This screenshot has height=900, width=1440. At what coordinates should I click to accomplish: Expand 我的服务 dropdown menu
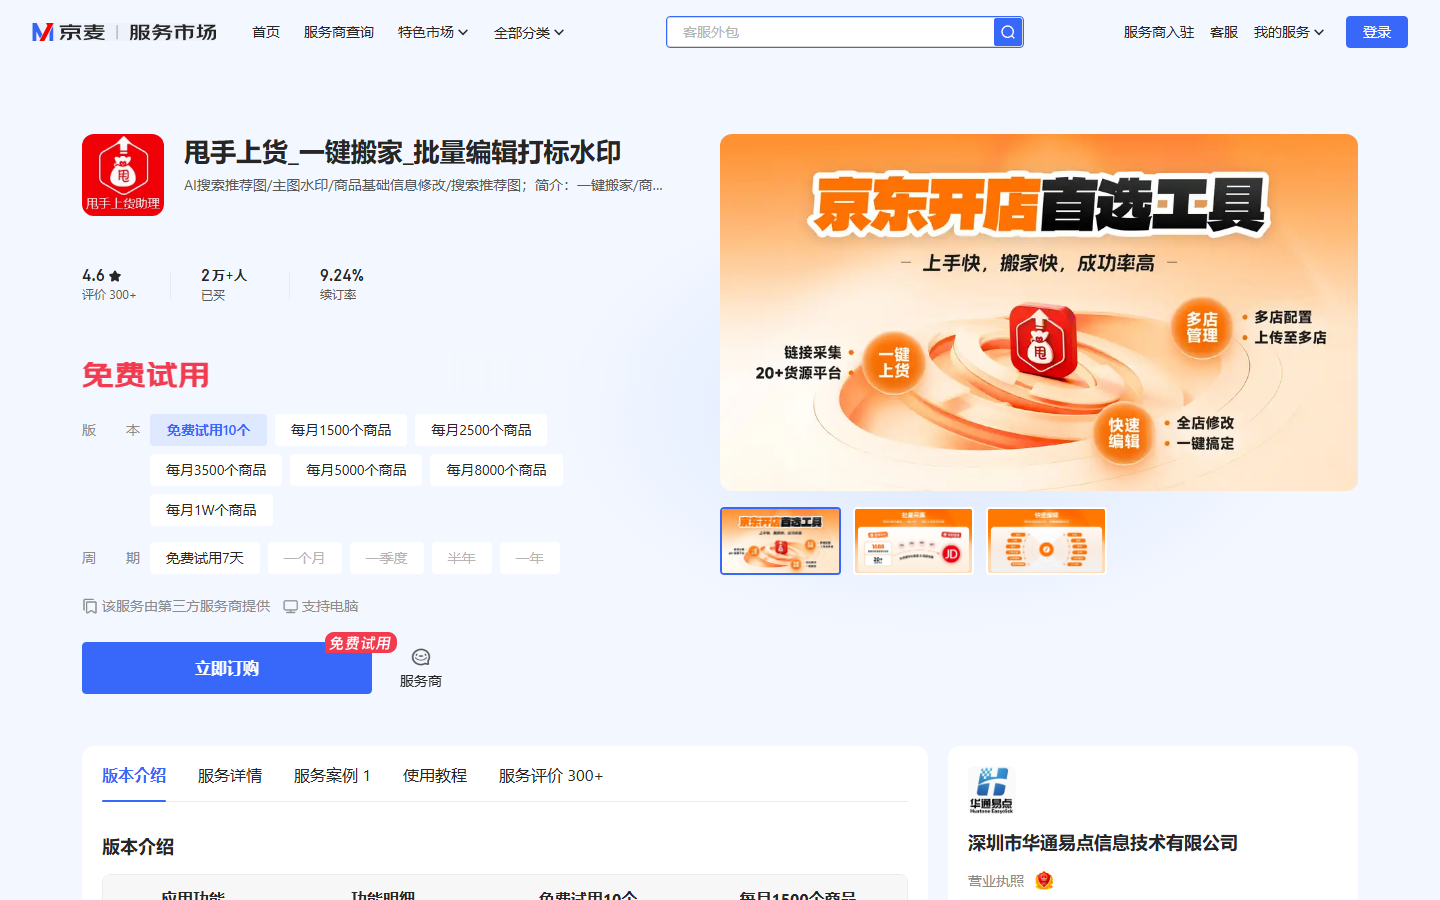click(1289, 32)
